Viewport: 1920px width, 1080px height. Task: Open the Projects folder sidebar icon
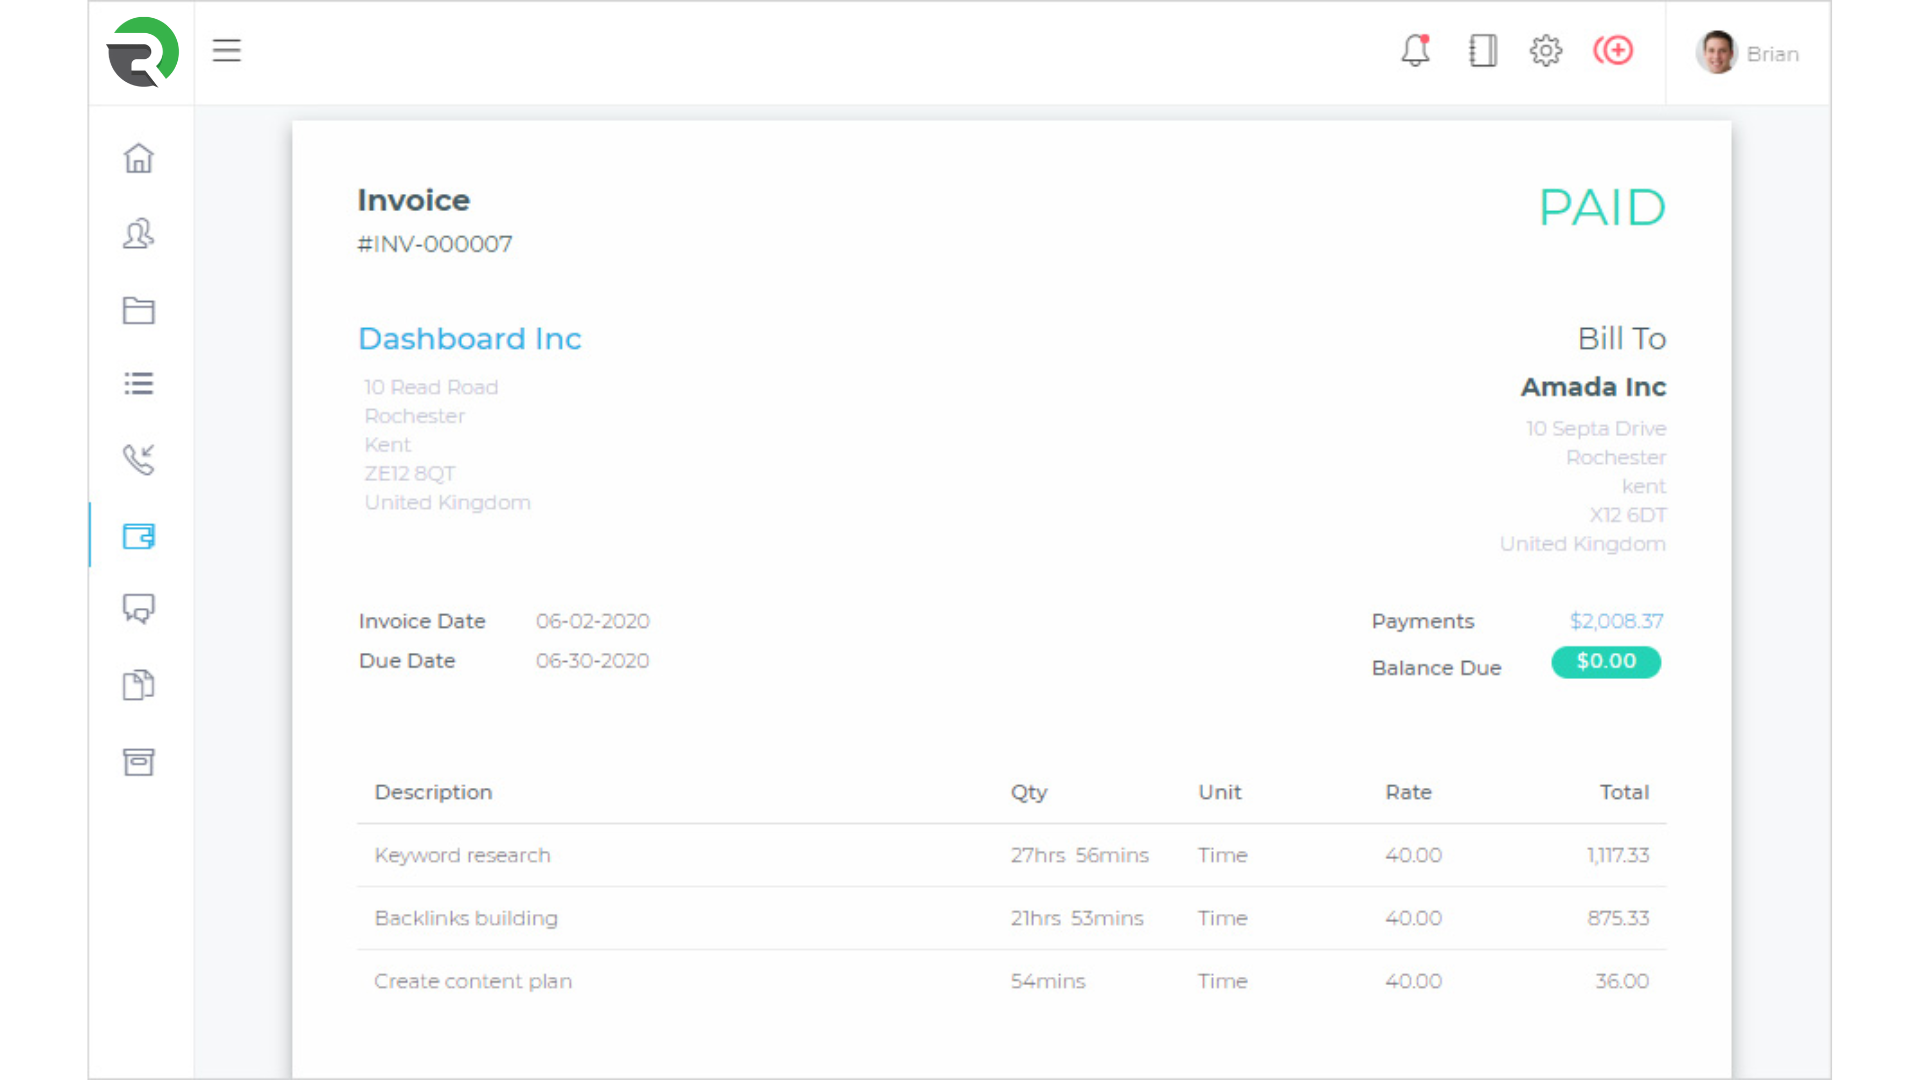(x=139, y=310)
